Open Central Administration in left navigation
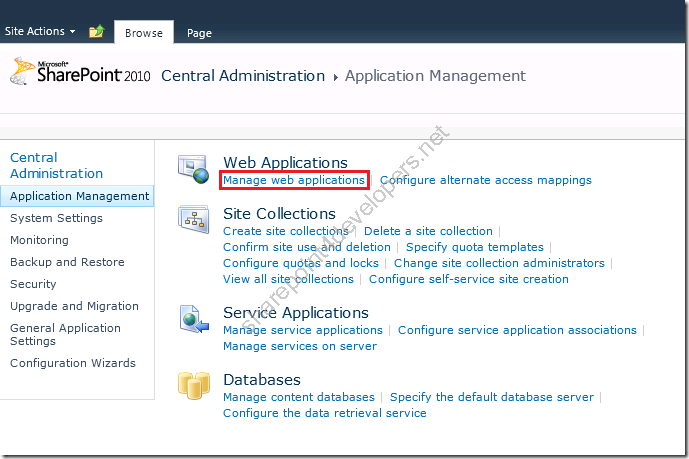 tap(56, 166)
